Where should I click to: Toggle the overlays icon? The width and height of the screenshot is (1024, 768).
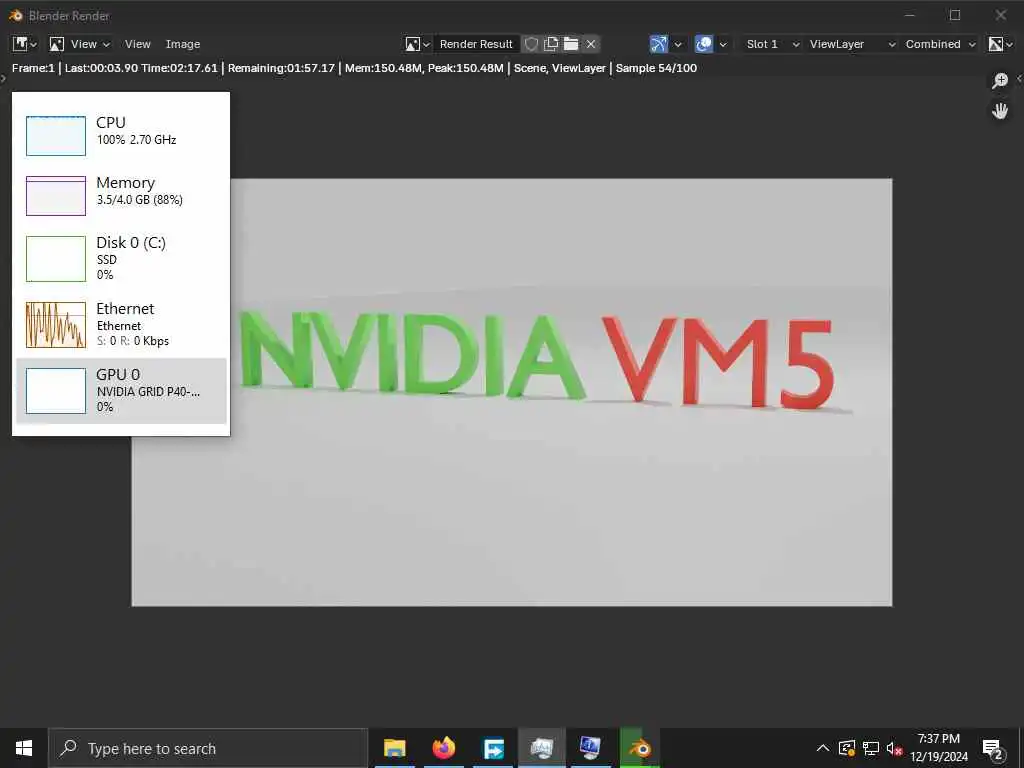click(x=703, y=44)
